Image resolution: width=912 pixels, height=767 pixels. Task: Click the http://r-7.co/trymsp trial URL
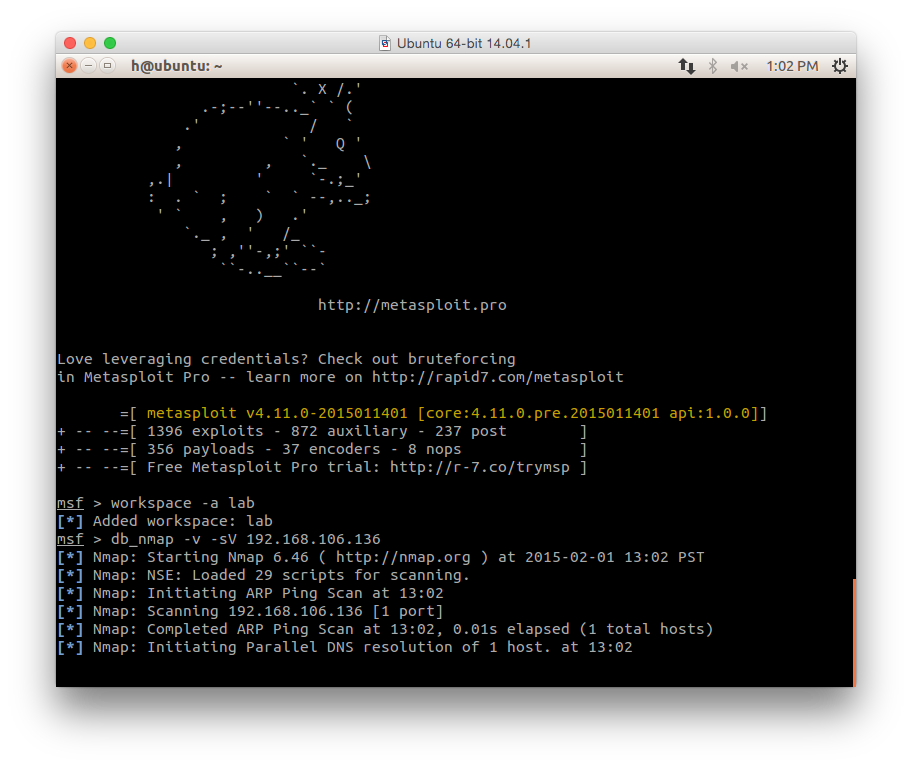(x=479, y=468)
